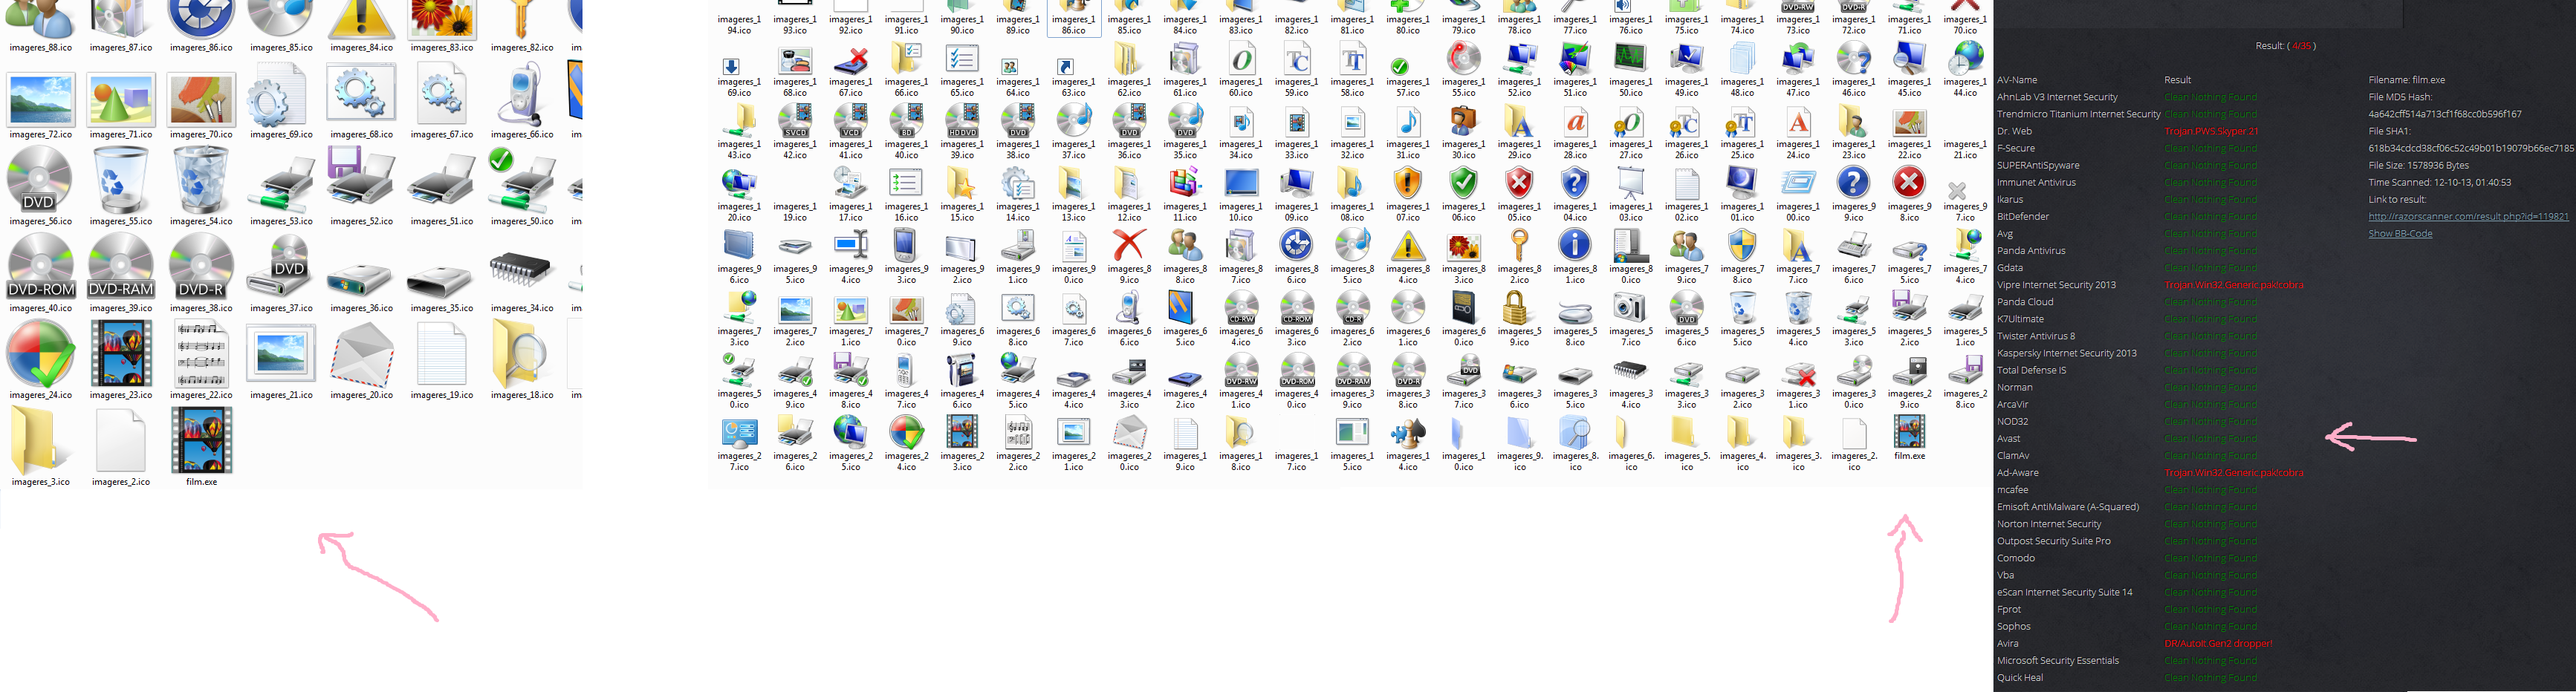Click the Kaspersky Internet Security 2013 row name

pos(2066,353)
